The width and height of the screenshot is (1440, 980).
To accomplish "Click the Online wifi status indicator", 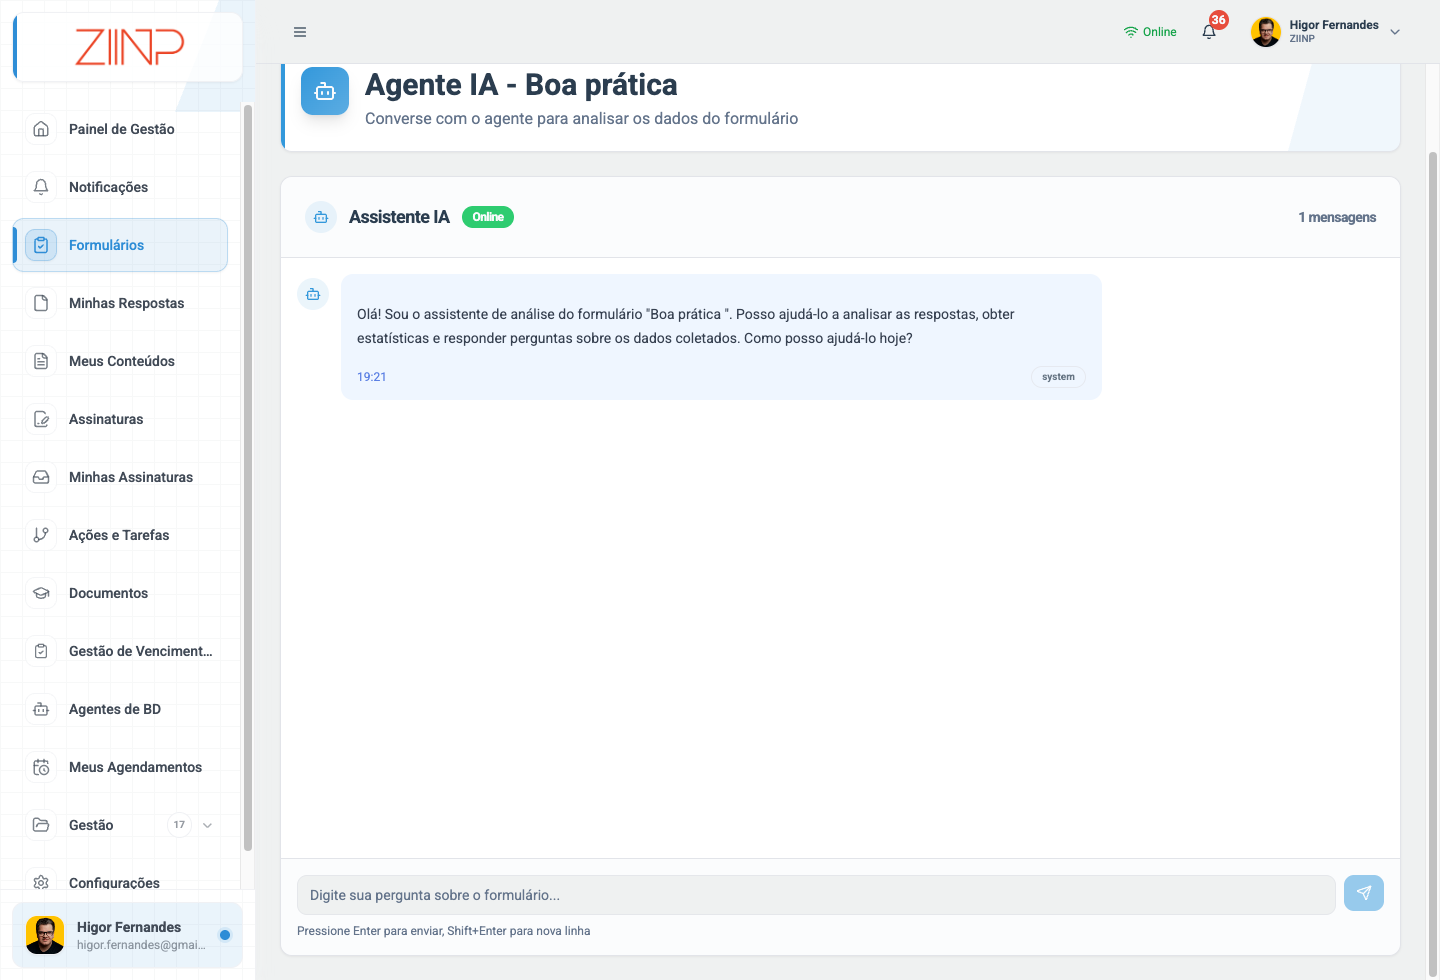I will point(1150,32).
